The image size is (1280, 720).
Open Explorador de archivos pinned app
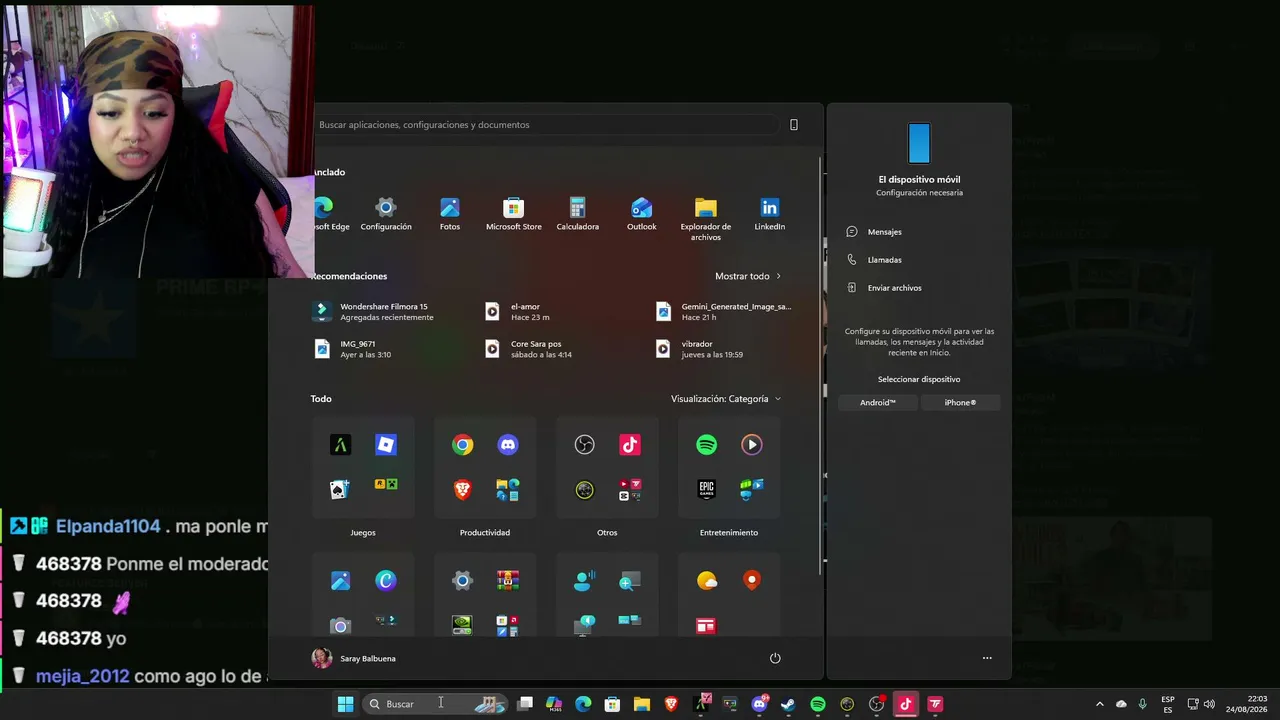(706, 219)
